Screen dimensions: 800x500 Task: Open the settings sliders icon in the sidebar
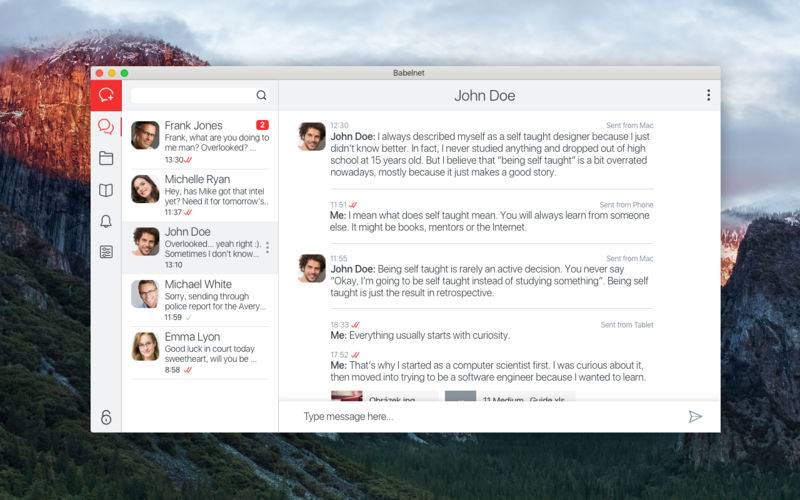click(106, 252)
